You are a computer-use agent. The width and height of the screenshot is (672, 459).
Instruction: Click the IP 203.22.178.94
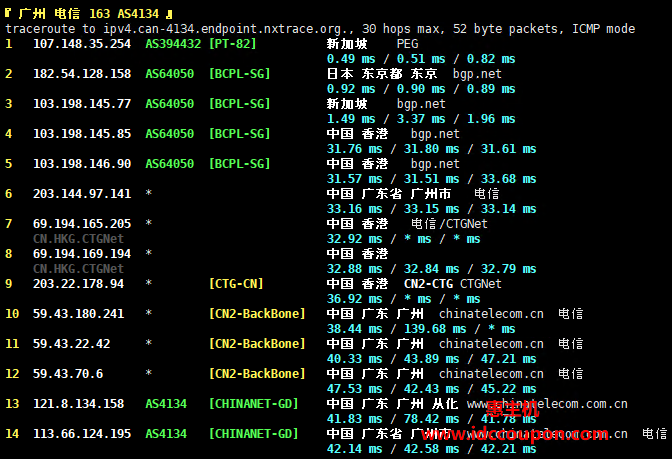(x=78, y=284)
